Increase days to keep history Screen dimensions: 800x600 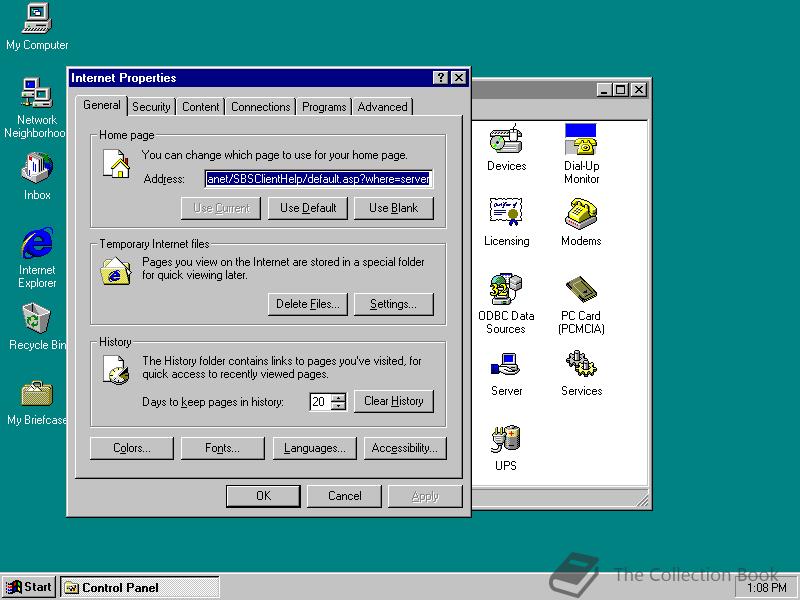click(x=338, y=397)
